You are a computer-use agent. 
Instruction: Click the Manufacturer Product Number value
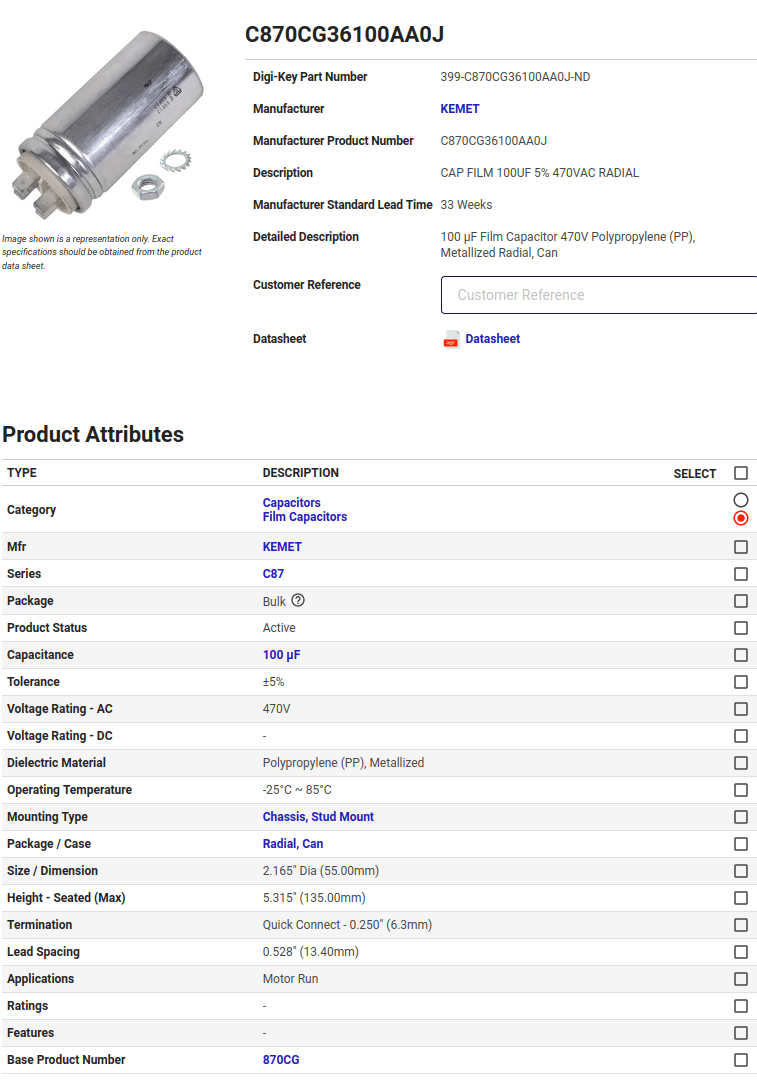coord(494,141)
